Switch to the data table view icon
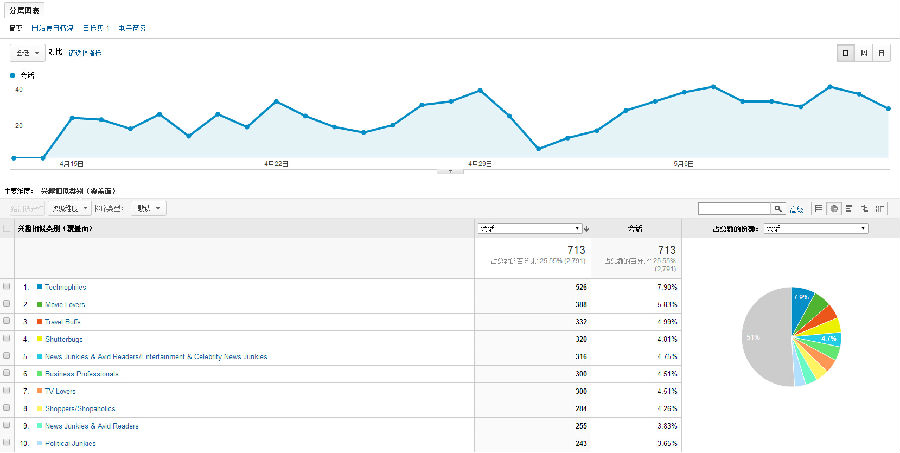The height and width of the screenshot is (453, 900). pos(819,209)
